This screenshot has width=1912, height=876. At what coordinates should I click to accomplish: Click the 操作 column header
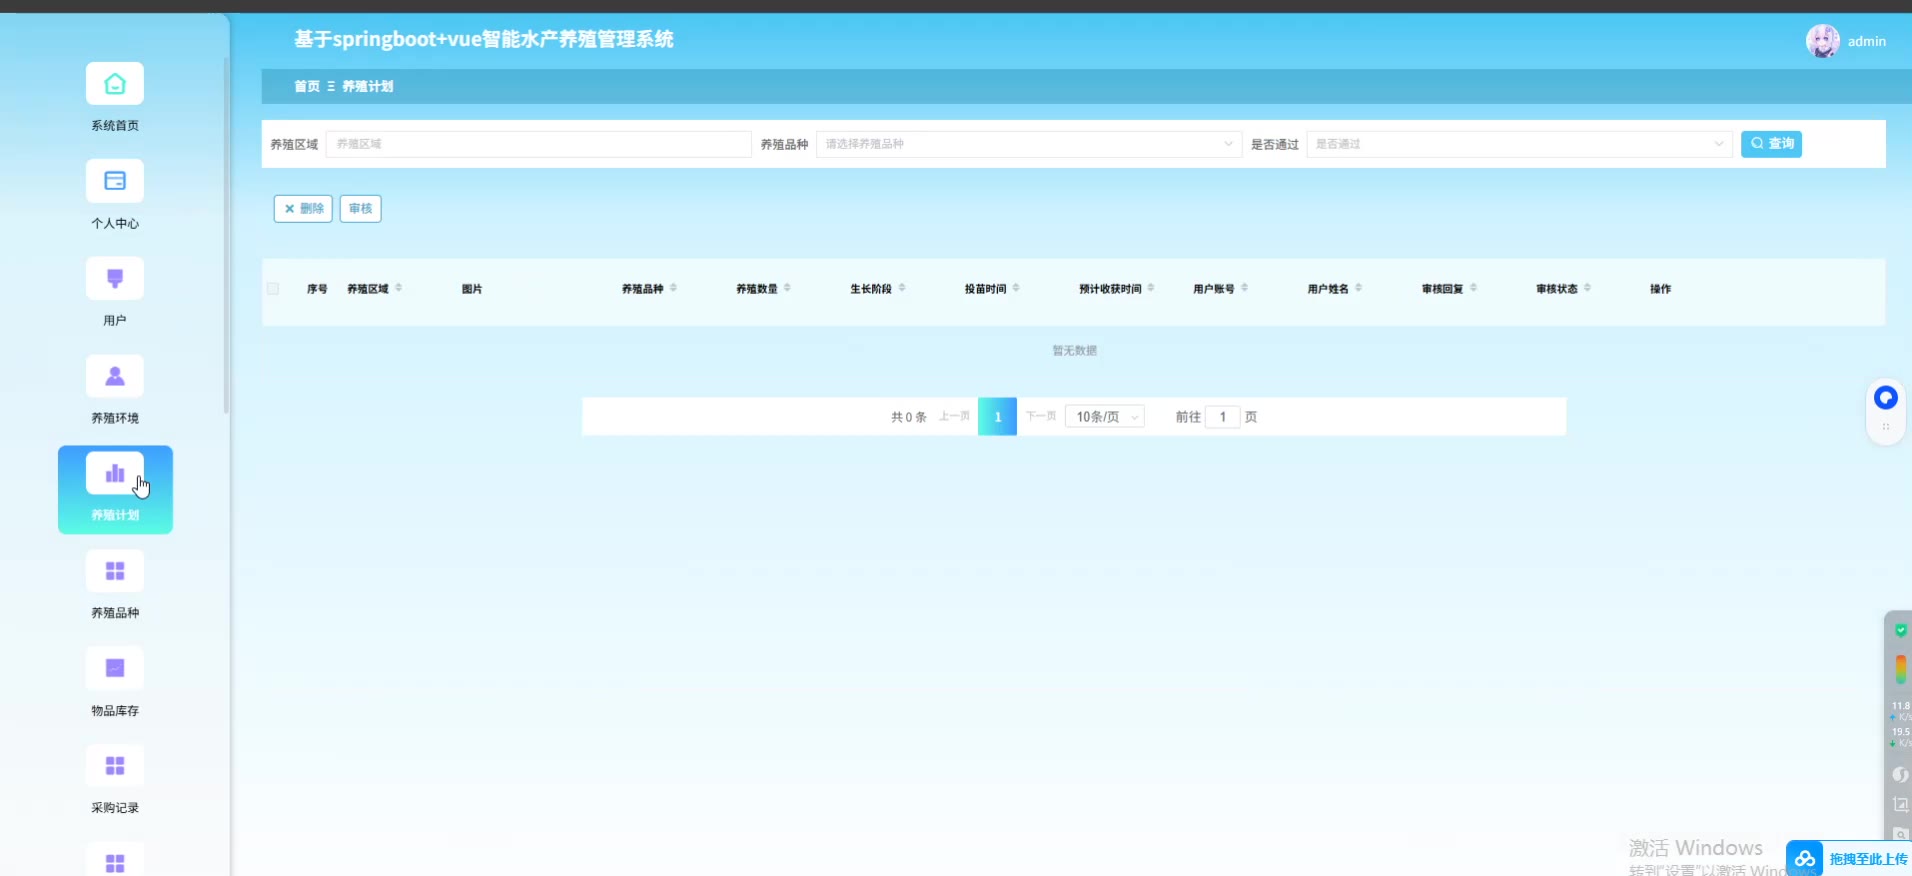coord(1660,289)
